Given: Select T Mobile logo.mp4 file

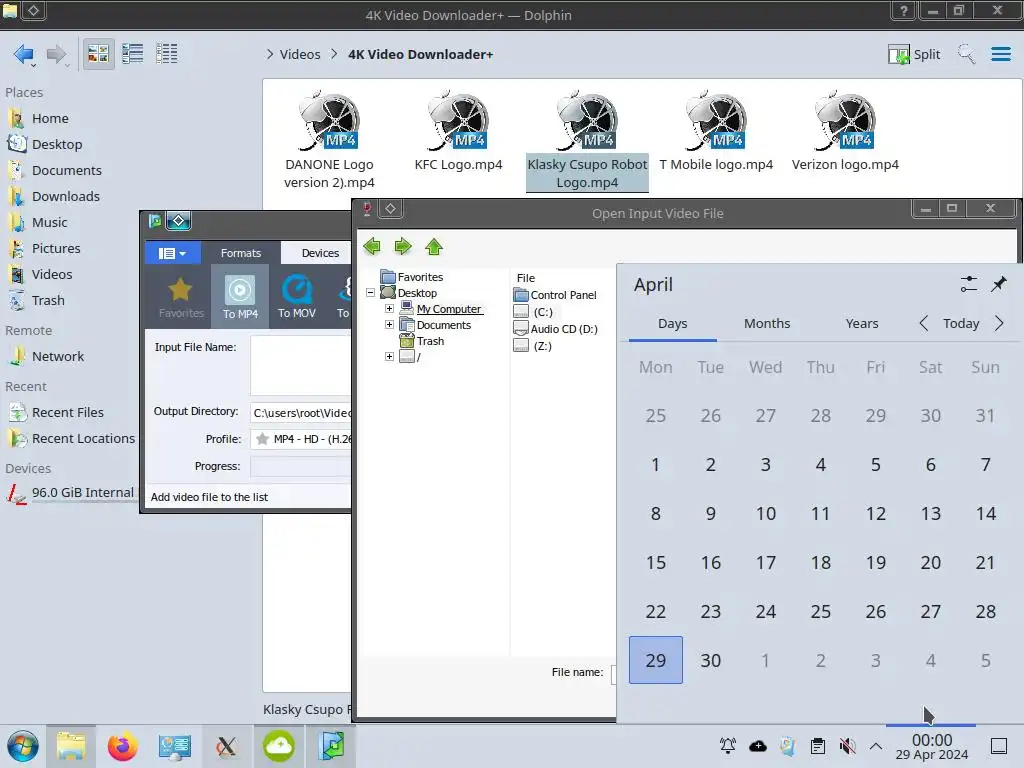Looking at the screenshot, I should [716, 131].
